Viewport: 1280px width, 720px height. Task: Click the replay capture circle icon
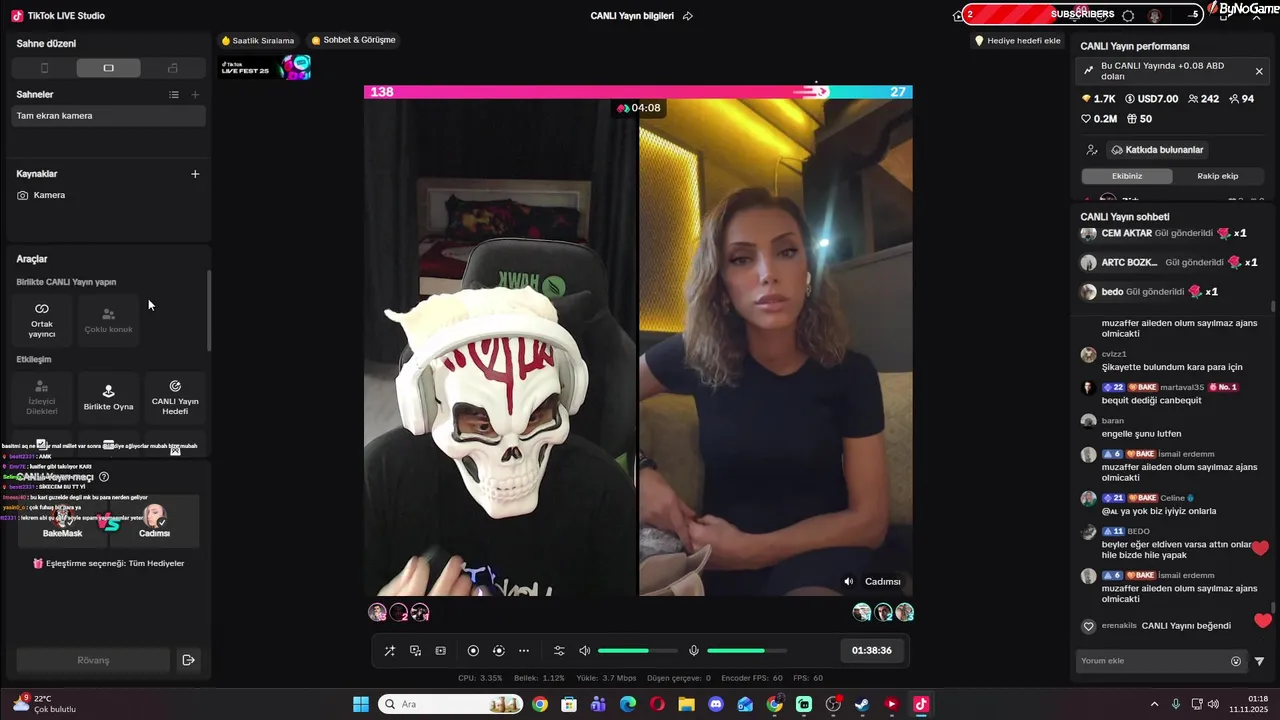pos(499,651)
